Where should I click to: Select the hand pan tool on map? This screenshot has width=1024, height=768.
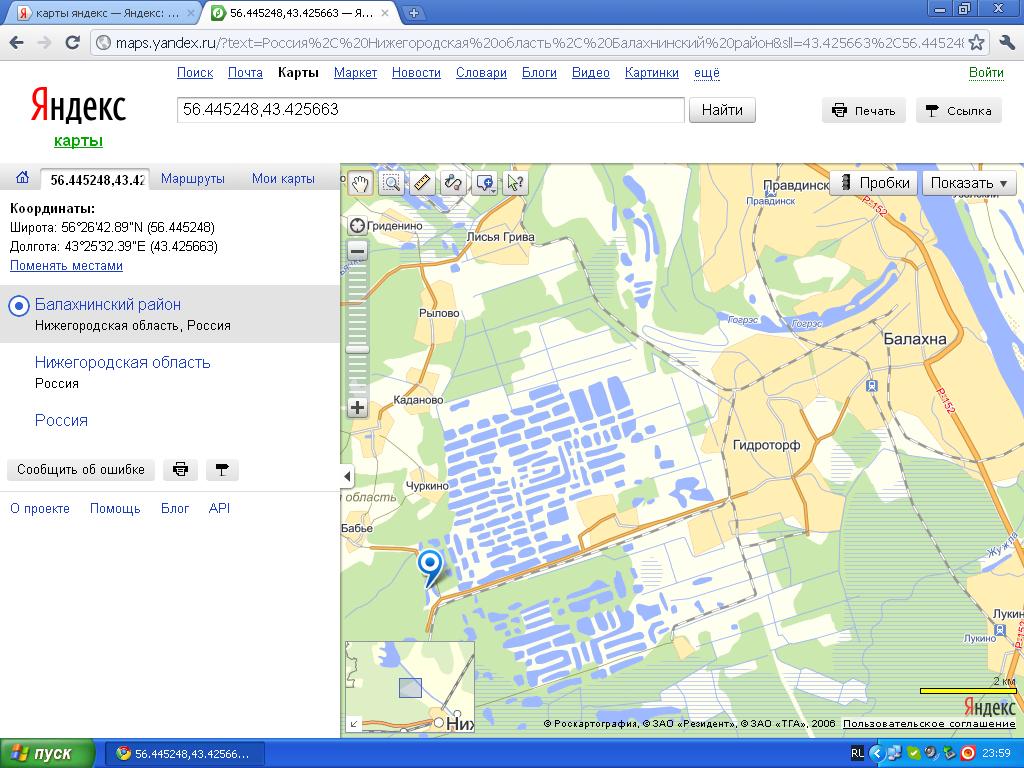click(360, 182)
